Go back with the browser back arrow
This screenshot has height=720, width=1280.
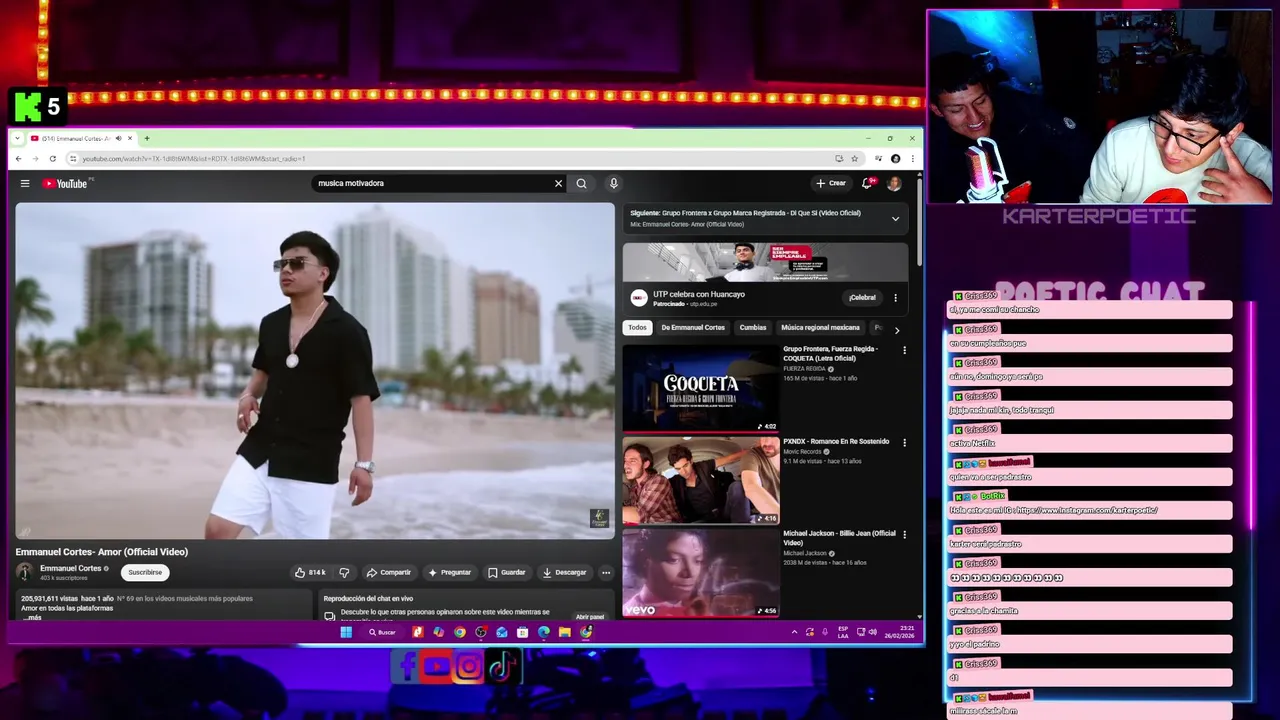18,158
